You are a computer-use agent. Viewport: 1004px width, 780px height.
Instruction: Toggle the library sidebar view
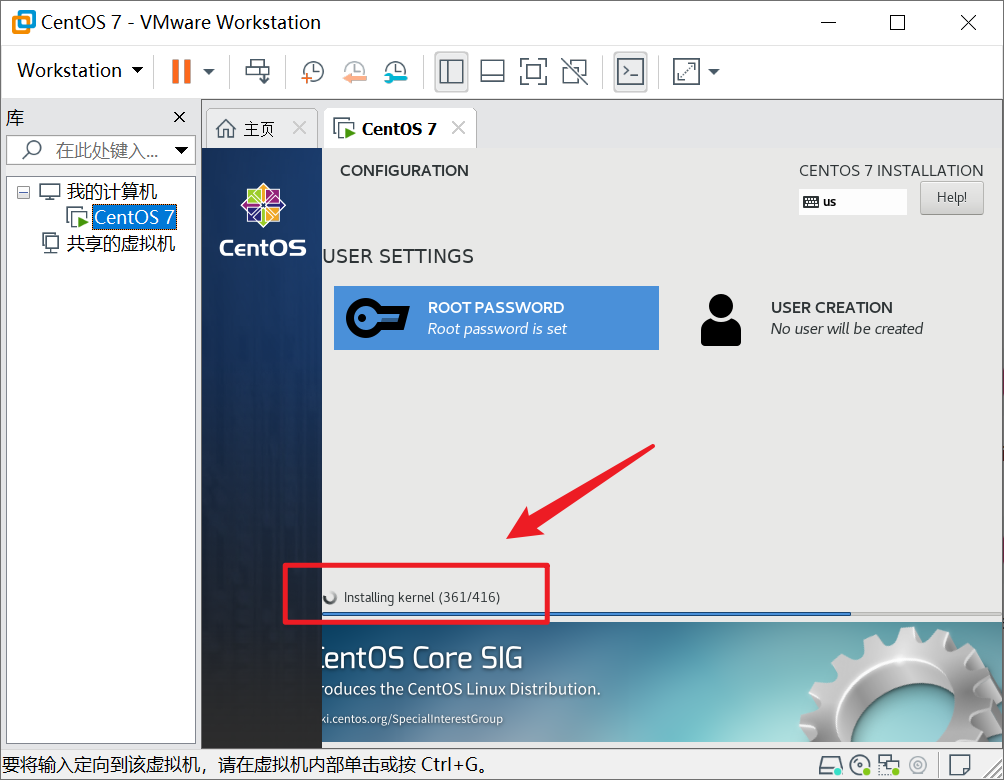click(451, 71)
